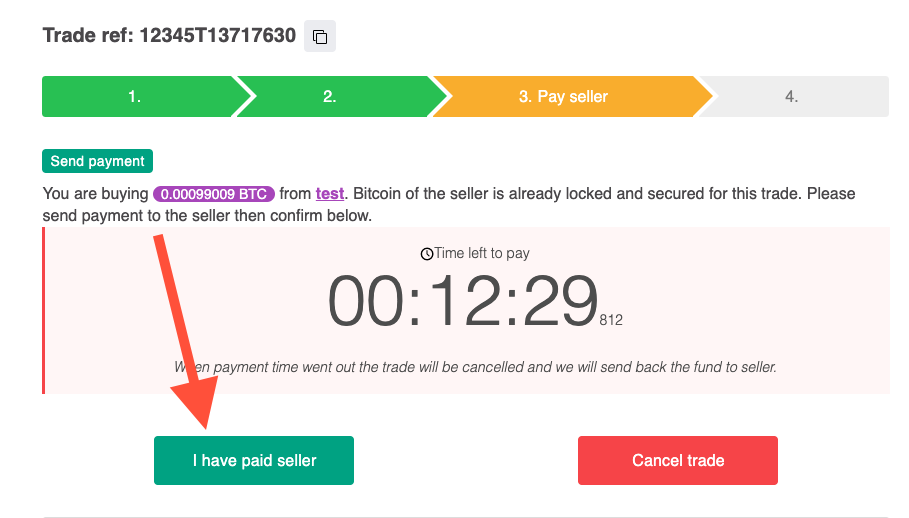Click the italic trade cancellation notice text
The height and width of the screenshot is (518, 909).
point(475,367)
